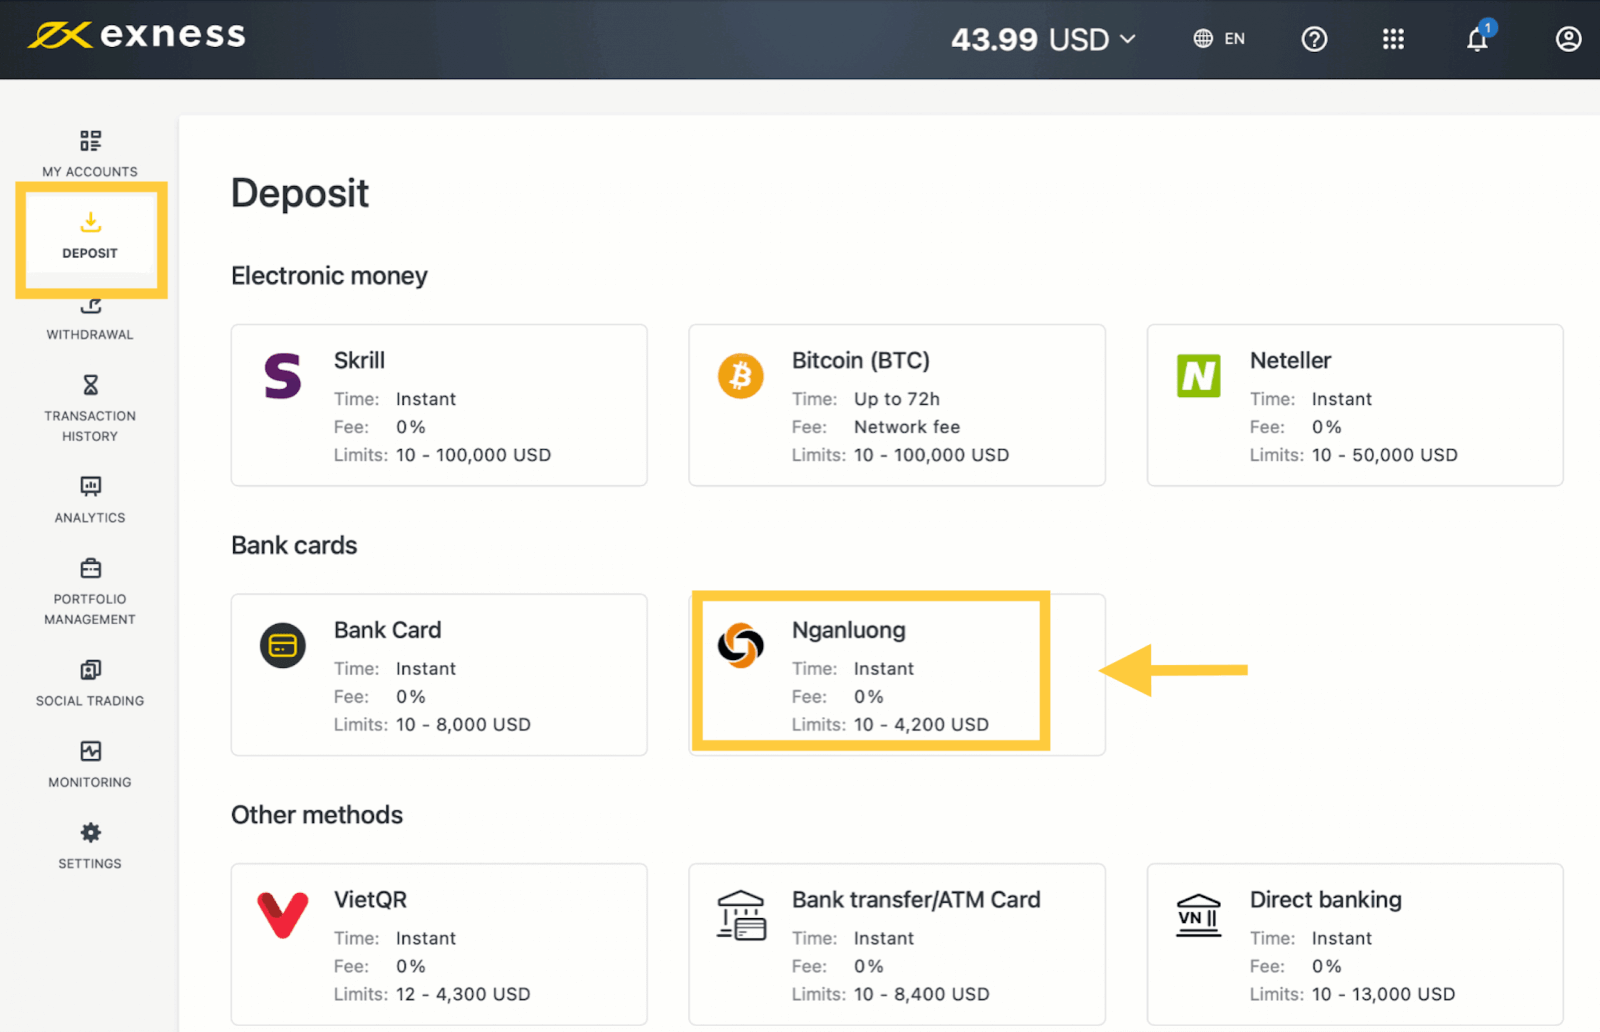This screenshot has width=1600, height=1032.
Task: Click the Other methods section heading
Action: [x=317, y=815]
